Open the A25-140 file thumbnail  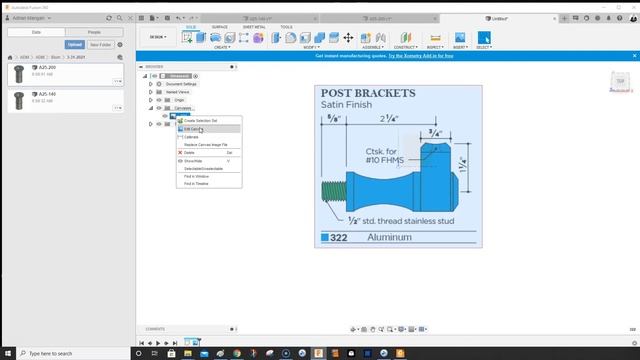(19, 101)
